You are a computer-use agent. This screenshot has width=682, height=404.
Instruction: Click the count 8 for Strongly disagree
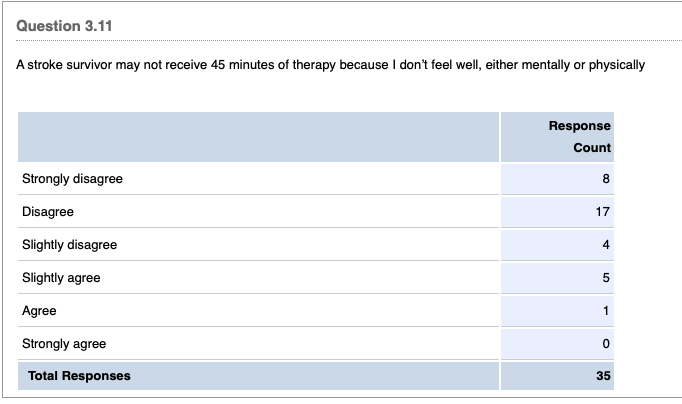pos(606,179)
